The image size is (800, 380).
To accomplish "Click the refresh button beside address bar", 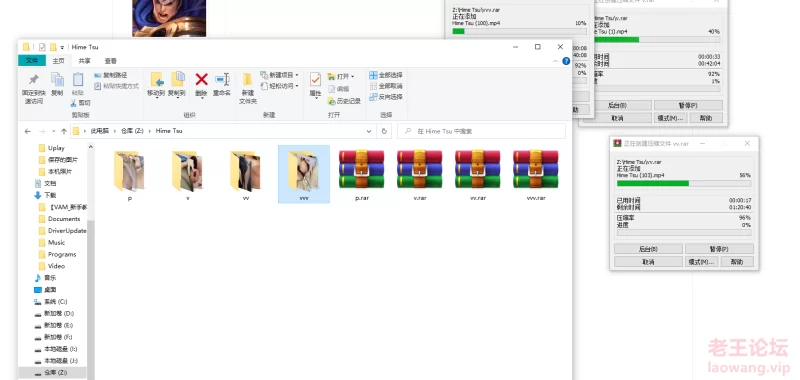I will 384,131.
